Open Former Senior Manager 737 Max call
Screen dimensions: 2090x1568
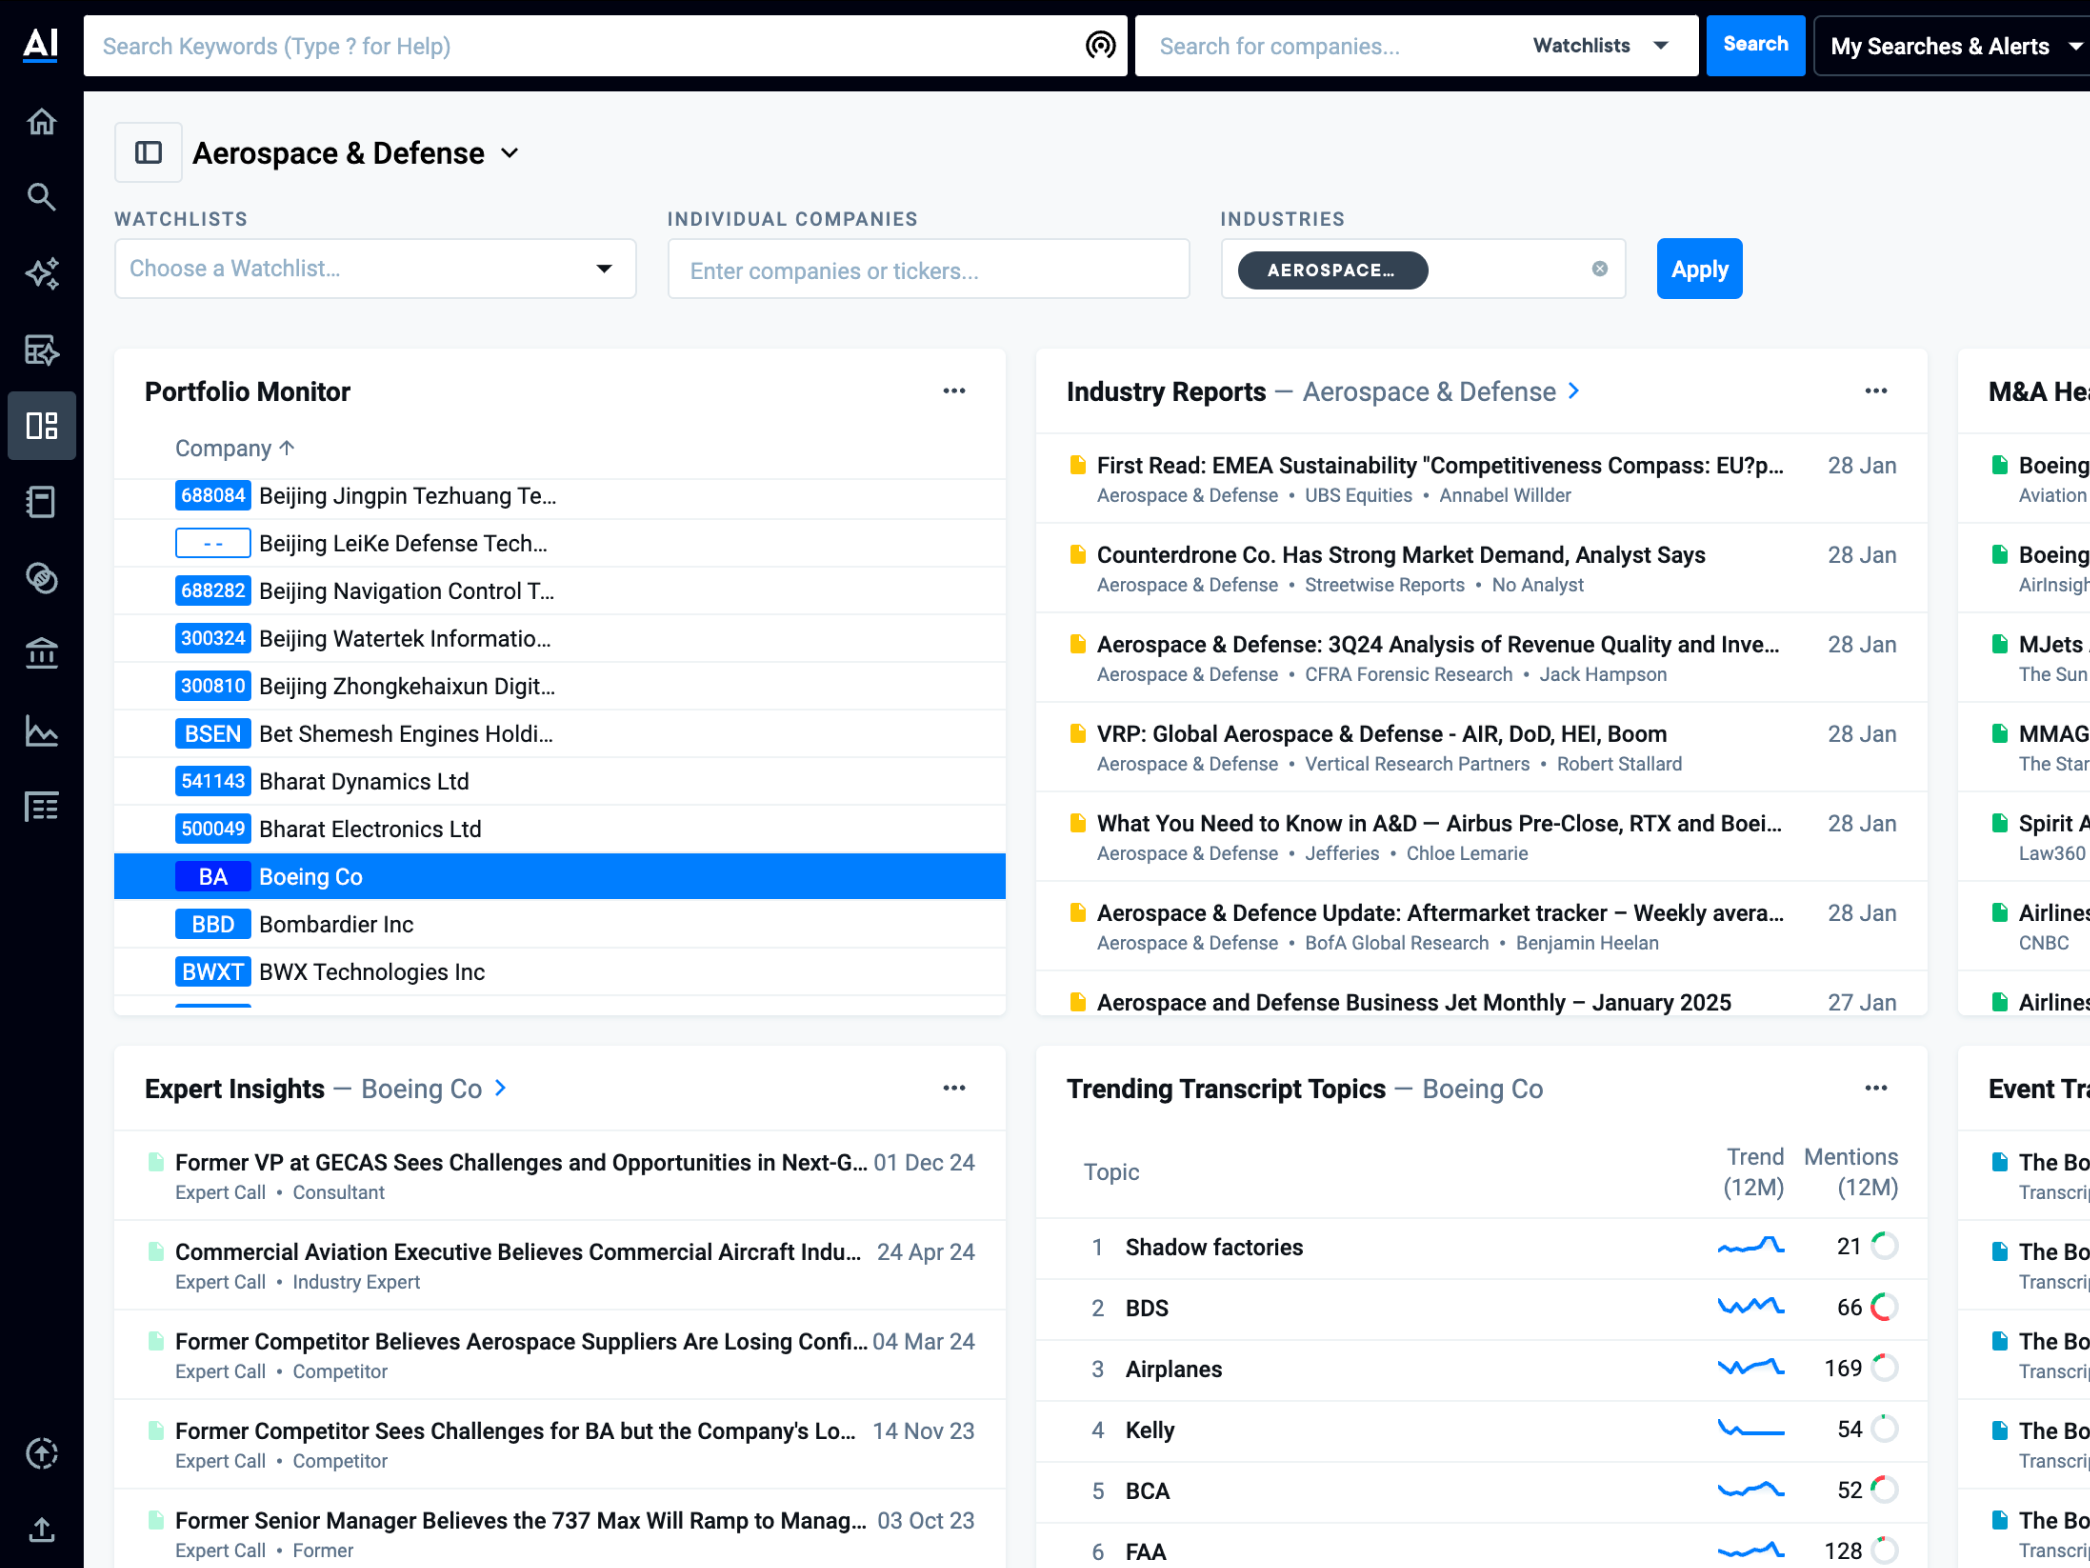tap(521, 1521)
